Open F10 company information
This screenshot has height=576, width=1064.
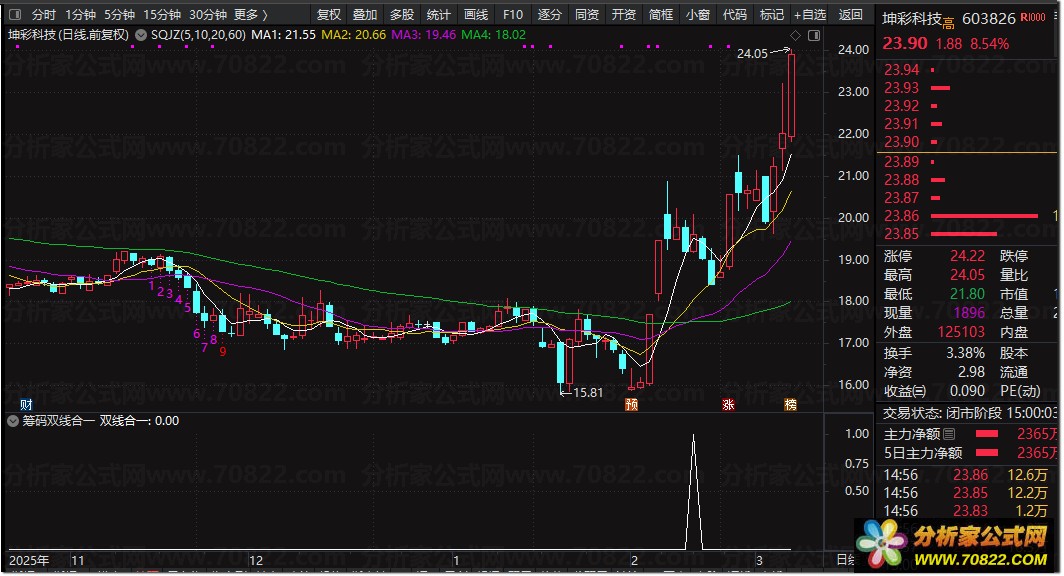(513, 14)
